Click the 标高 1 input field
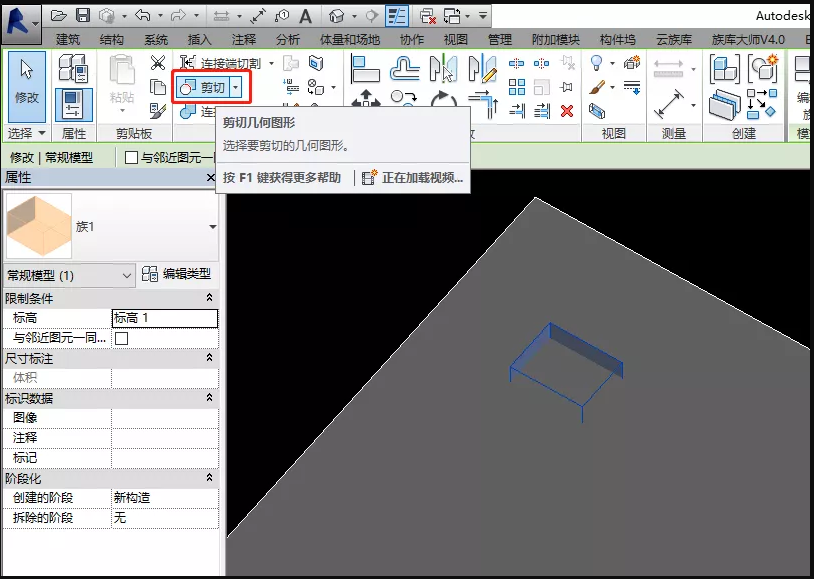This screenshot has height=579, width=814. point(163,314)
